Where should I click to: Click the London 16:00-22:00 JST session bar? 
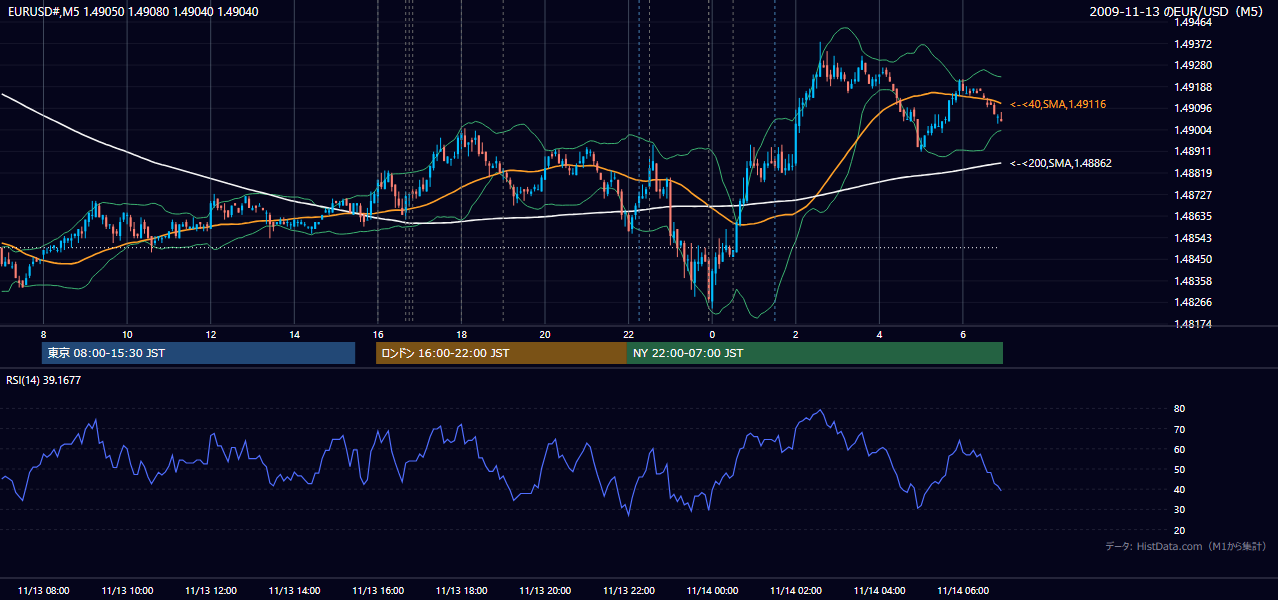point(501,353)
